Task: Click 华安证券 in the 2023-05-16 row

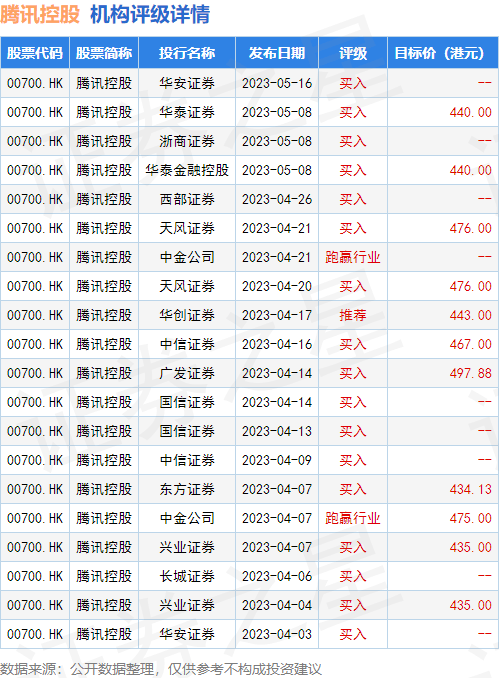Action: click(187, 83)
